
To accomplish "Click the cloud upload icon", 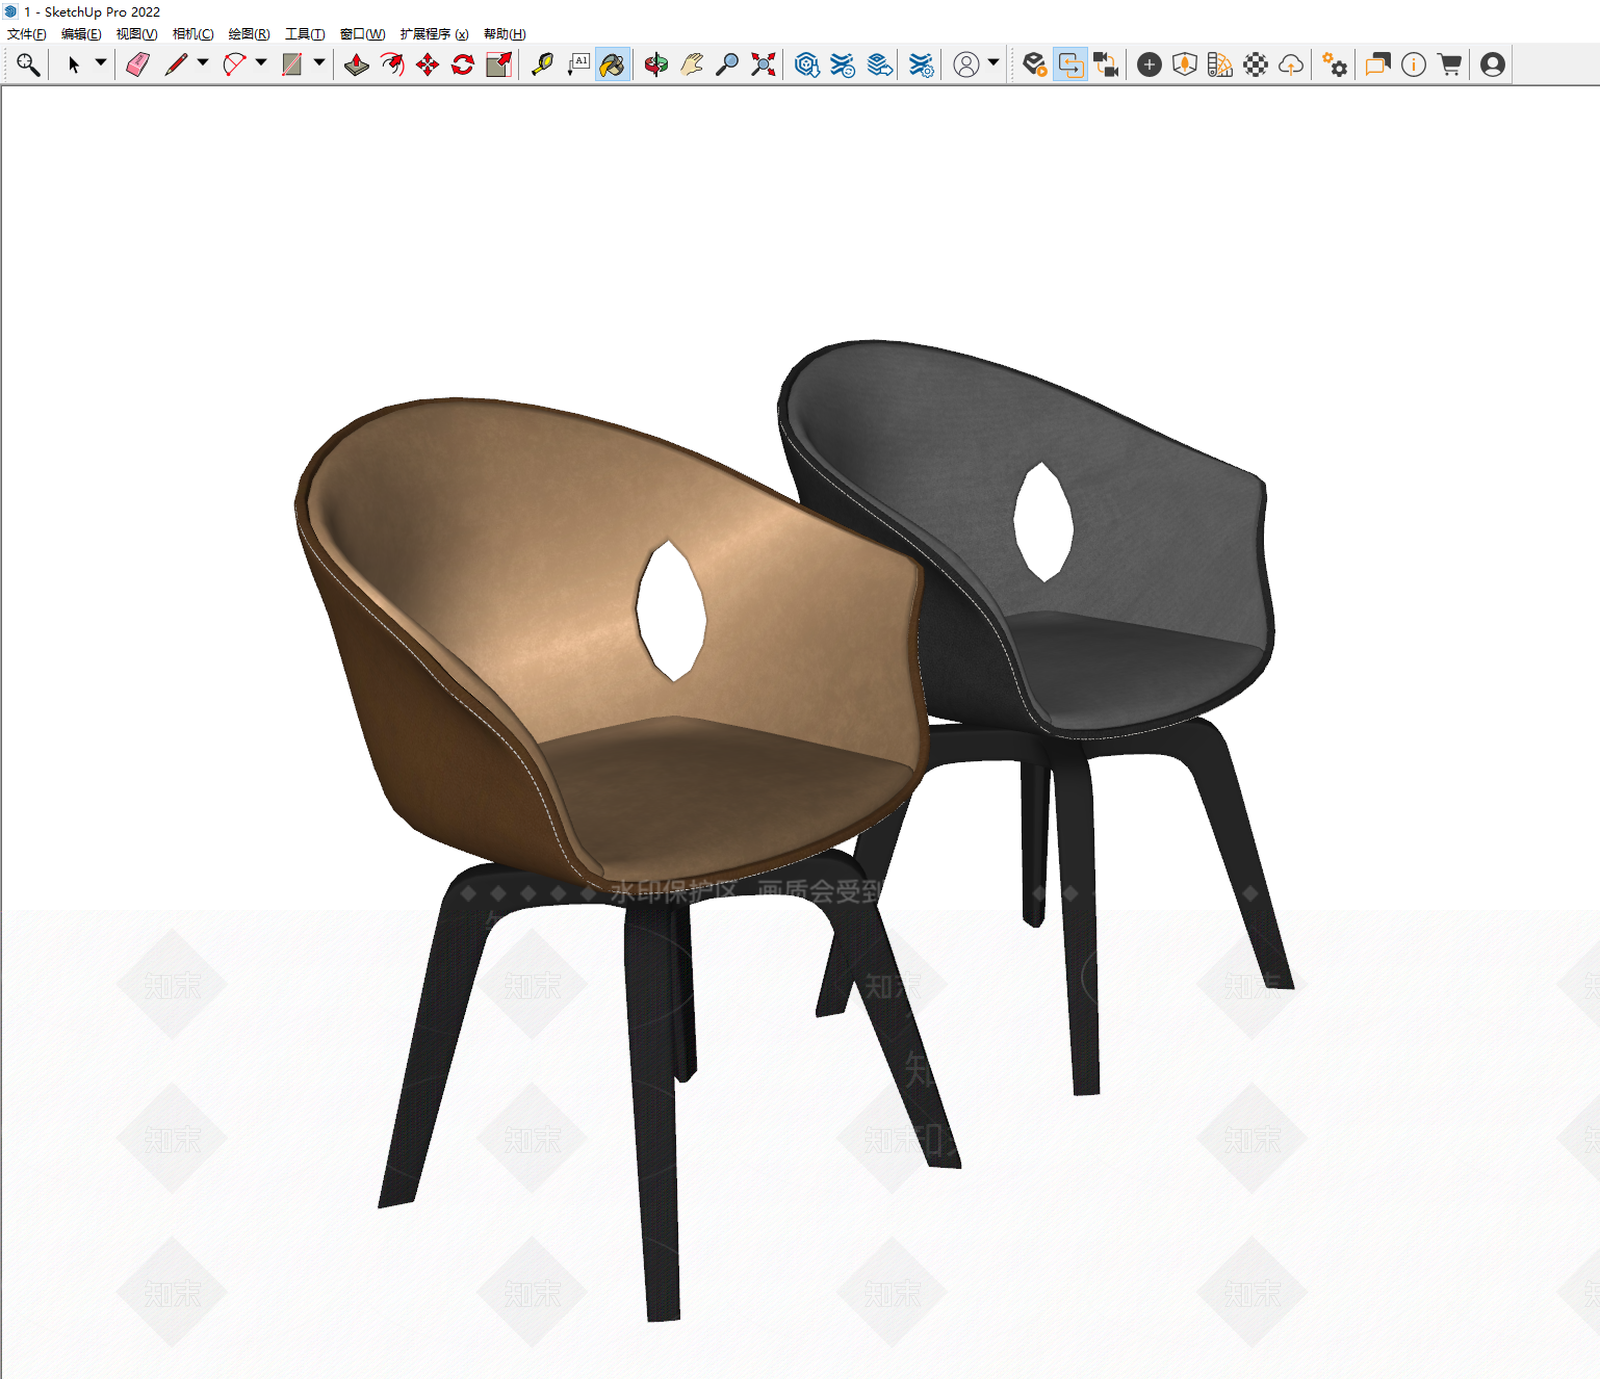I will tap(1291, 65).
